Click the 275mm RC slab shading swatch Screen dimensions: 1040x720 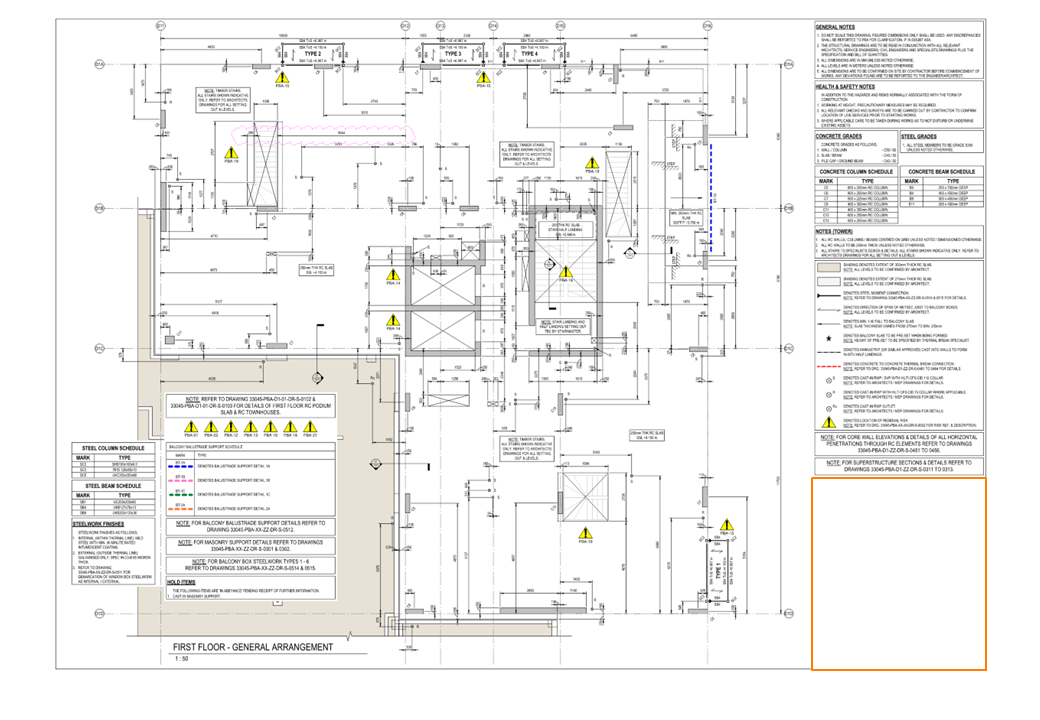(x=828, y=281)
